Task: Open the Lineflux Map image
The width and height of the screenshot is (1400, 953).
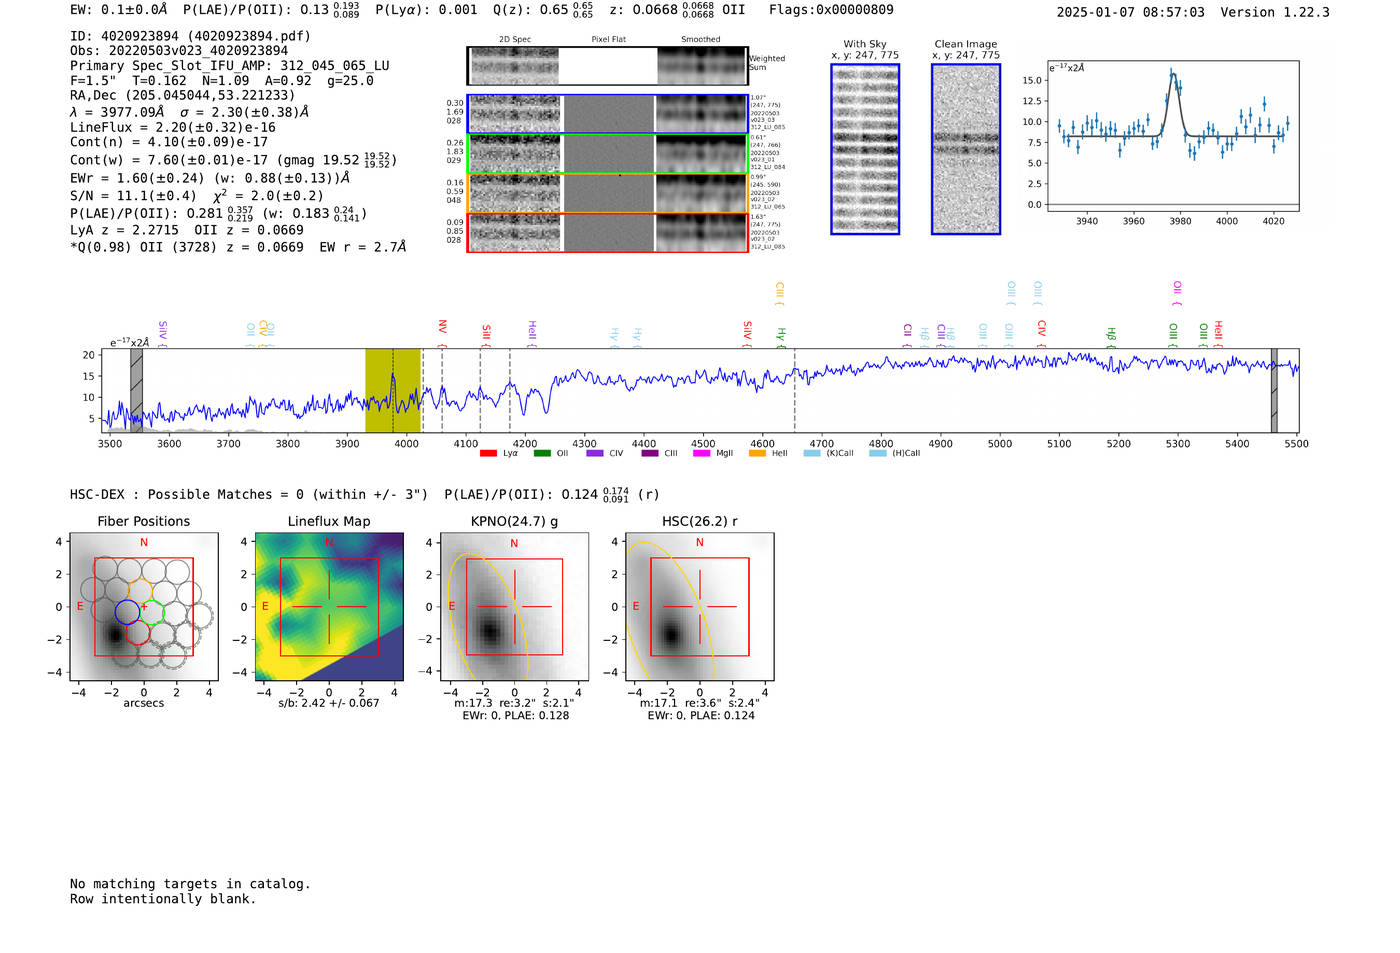Action: (x=329, y=607)
